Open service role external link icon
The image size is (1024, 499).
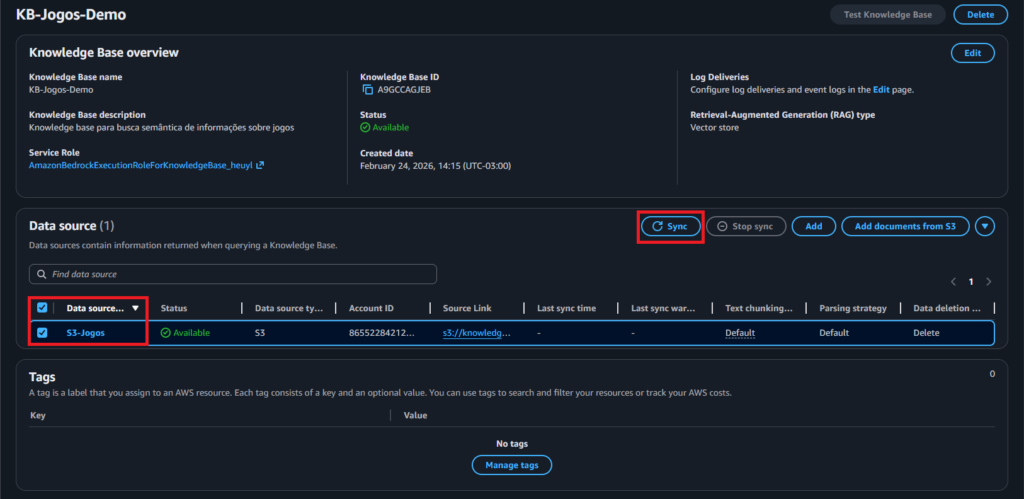click(x=261, y=165)
